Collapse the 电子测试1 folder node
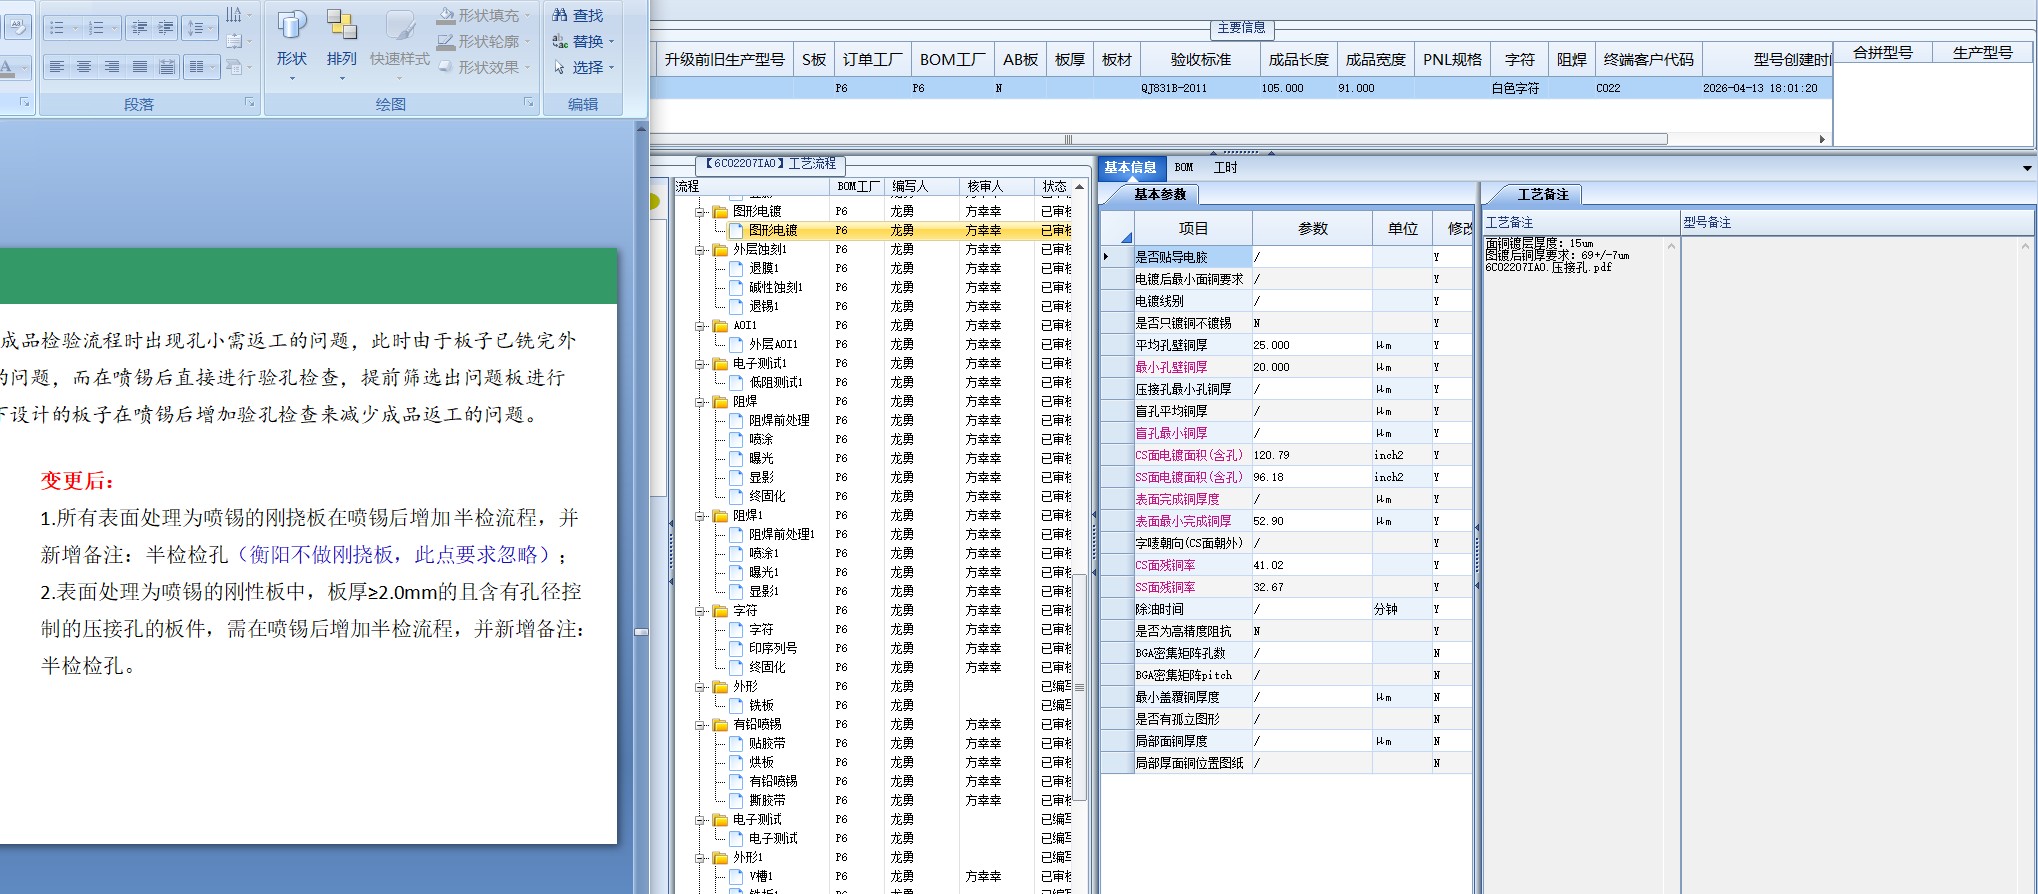Viewport: 2038px width, 894px height. point(701,364)
